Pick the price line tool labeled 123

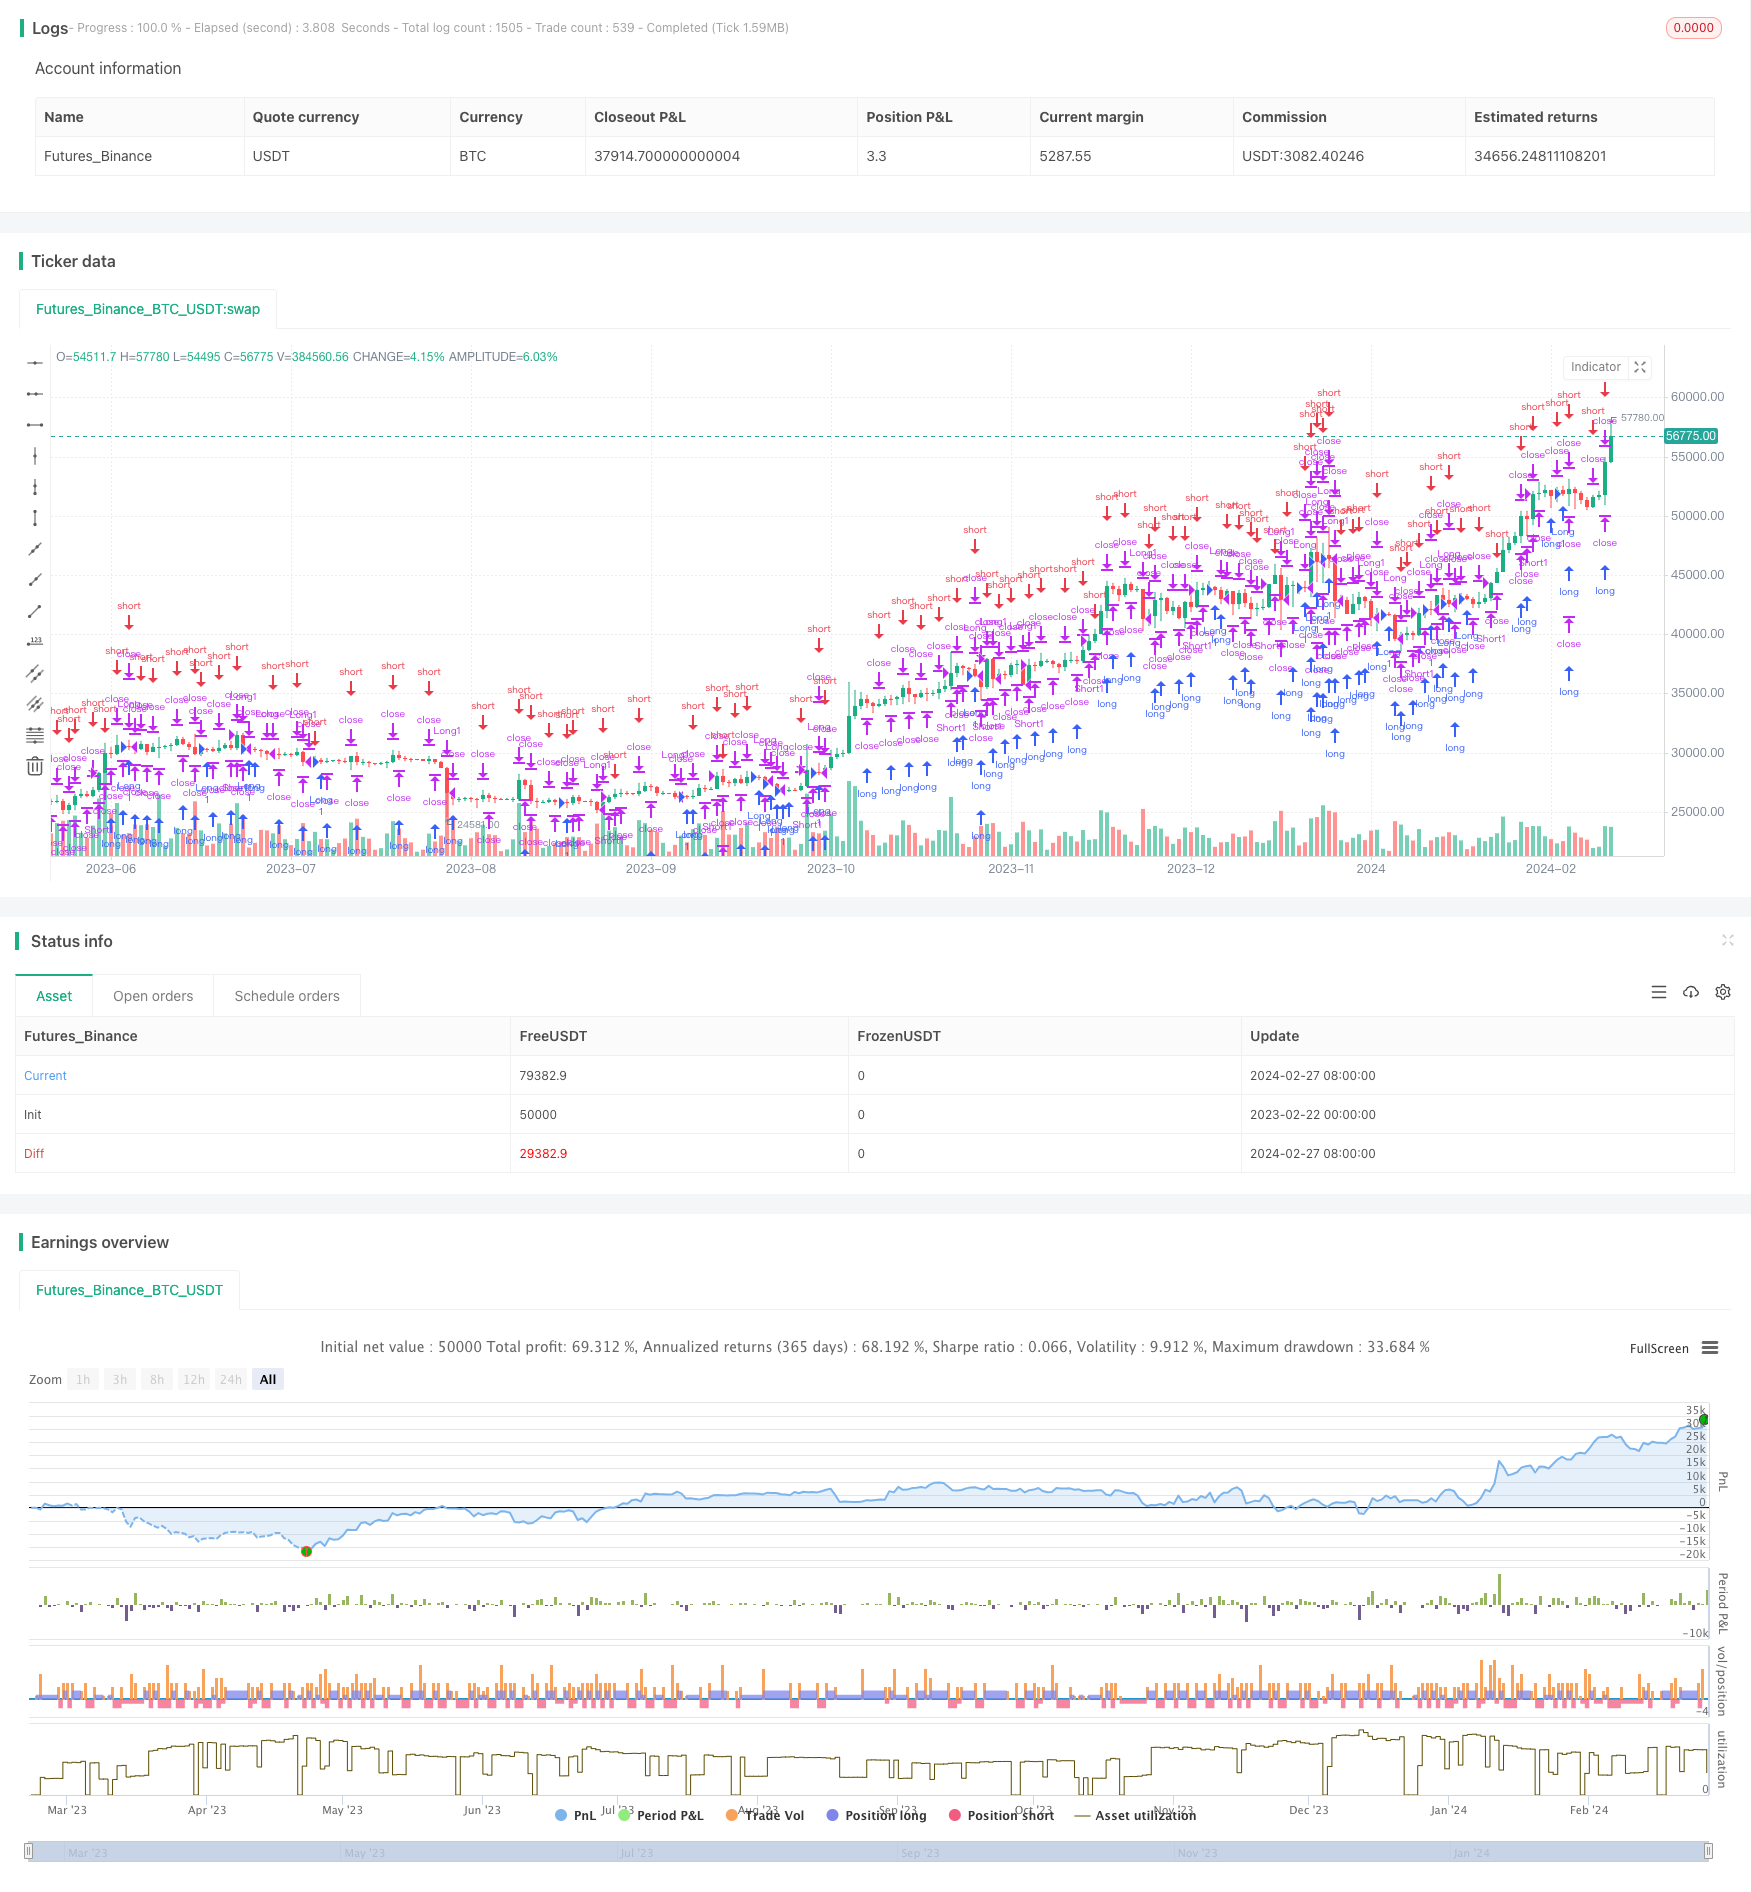35,642
